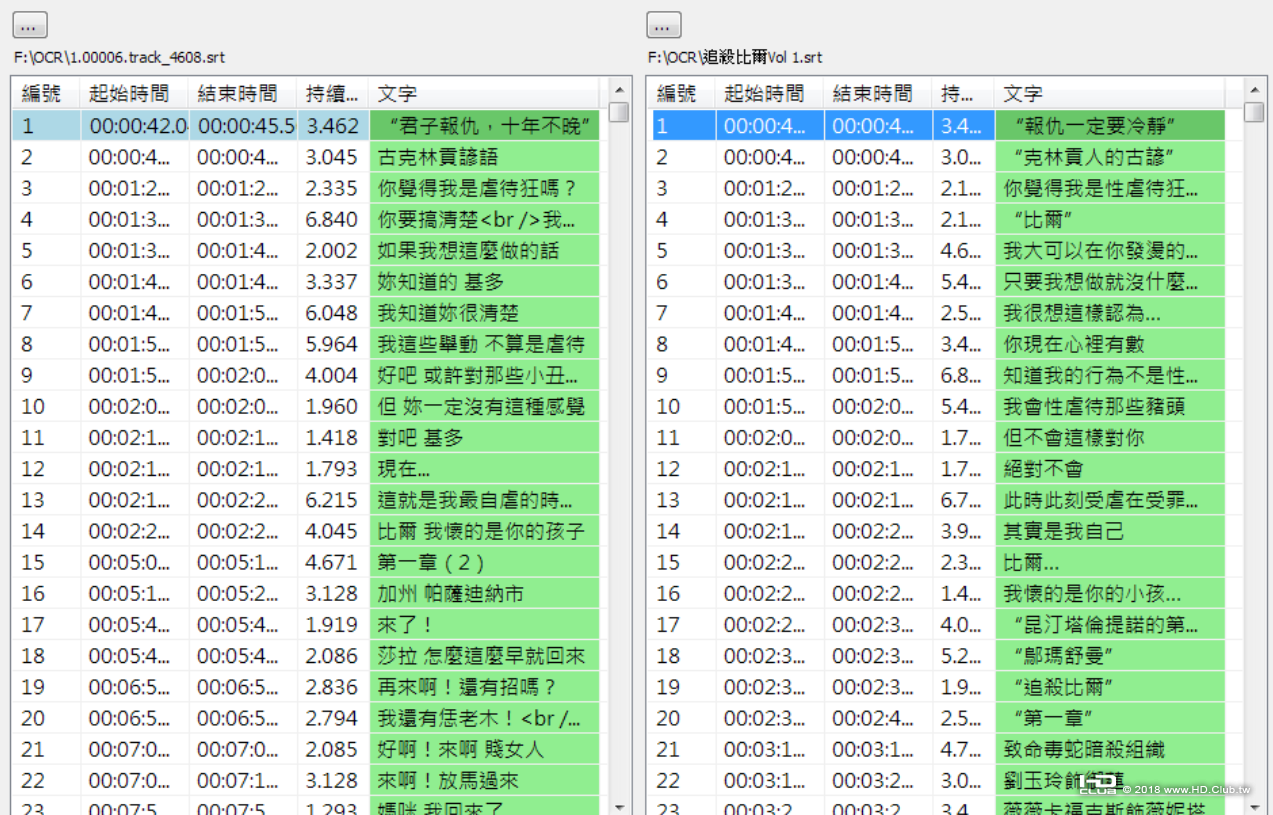Select line "君子報仇，十年不晚"
The image size is (1273, 815).
[484, 126]
